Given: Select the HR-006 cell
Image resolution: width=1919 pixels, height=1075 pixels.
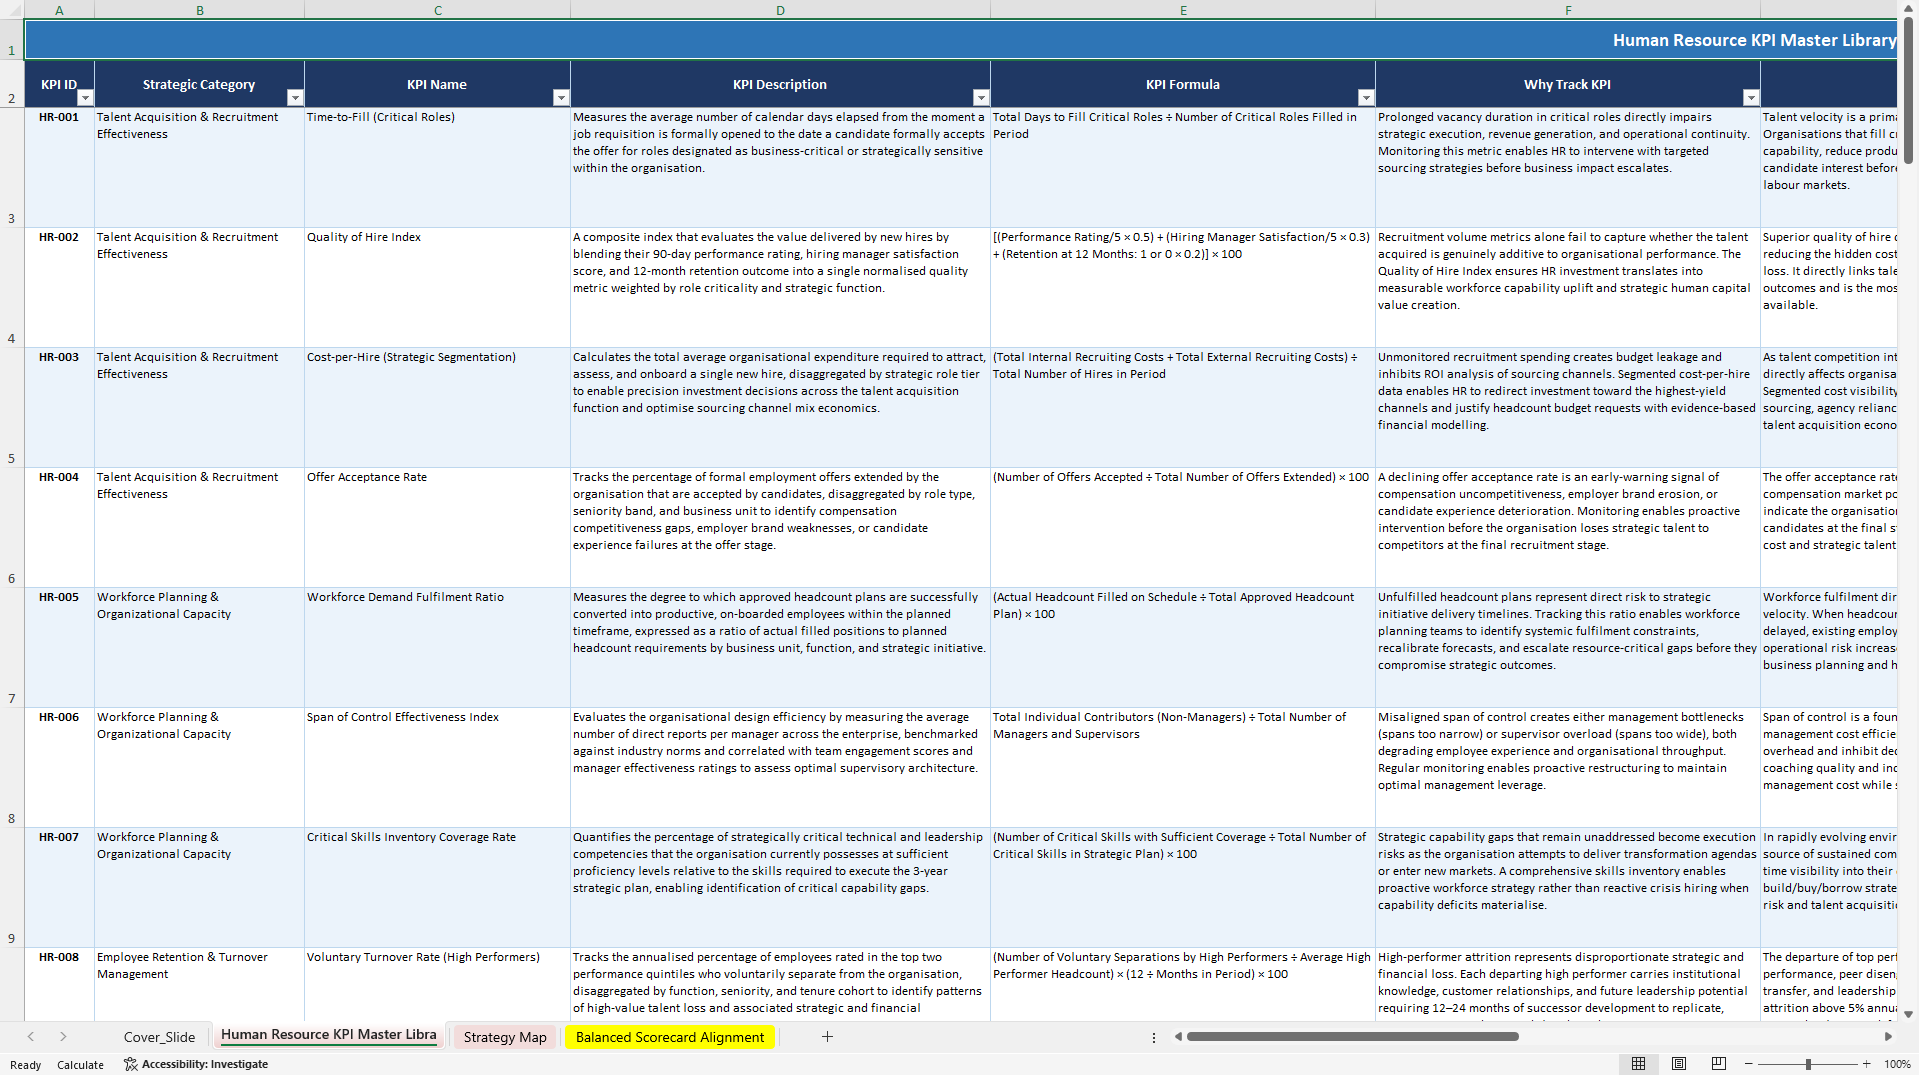Looking at the screenshot, I should click(x=59, y=767).
